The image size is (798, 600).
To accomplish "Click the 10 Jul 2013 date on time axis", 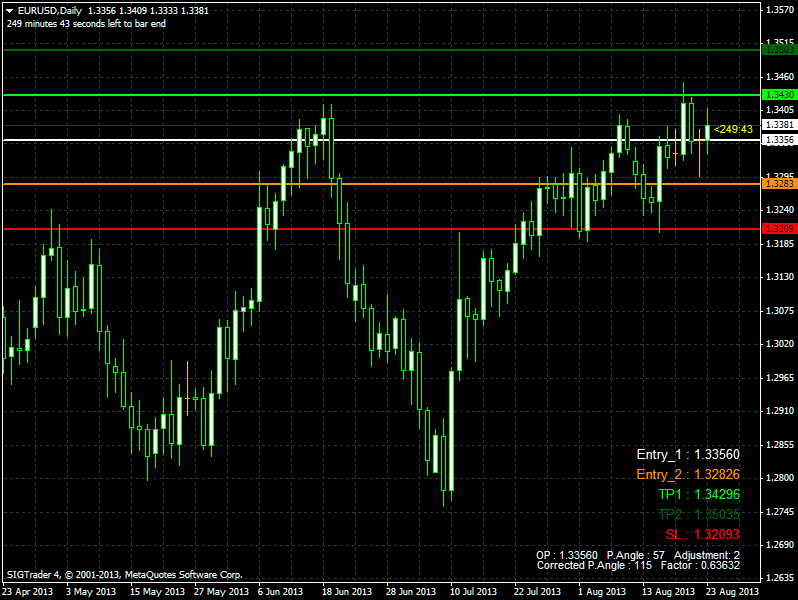I will 473,591.
